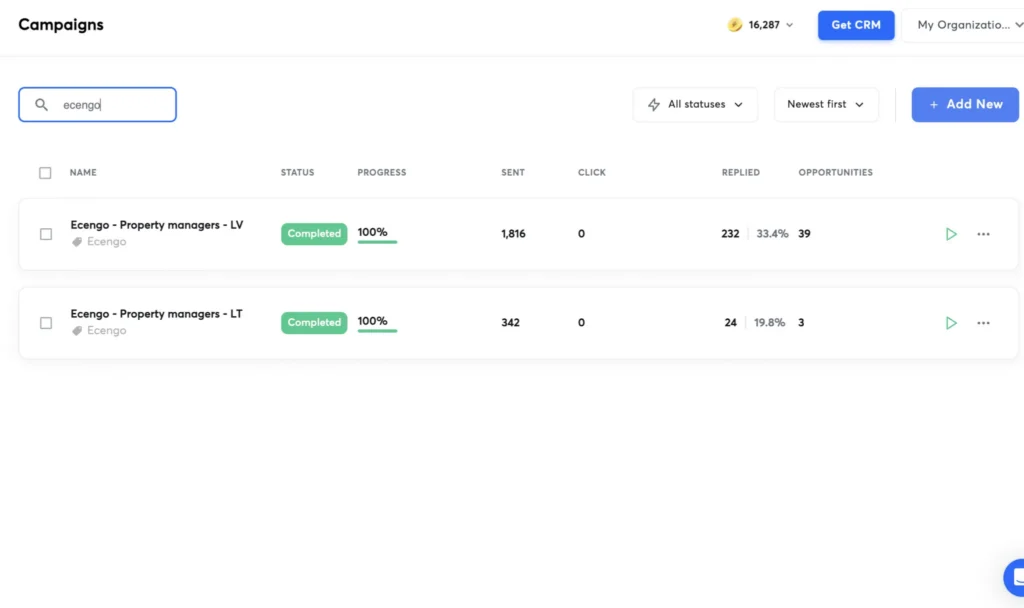The width and height of the screenshot is (1024, 608).
Task: Click the campaign search input field
Action: (110, 105)
